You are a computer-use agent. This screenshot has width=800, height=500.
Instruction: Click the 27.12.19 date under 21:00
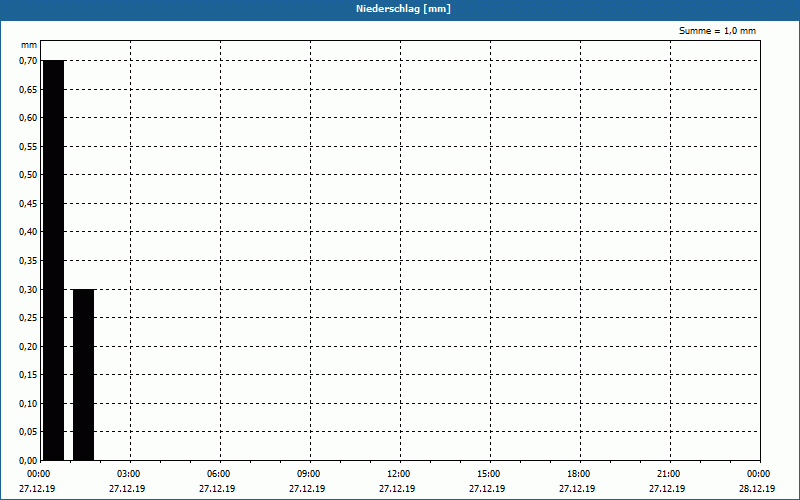pyautogui.click(x=667, y=488)
